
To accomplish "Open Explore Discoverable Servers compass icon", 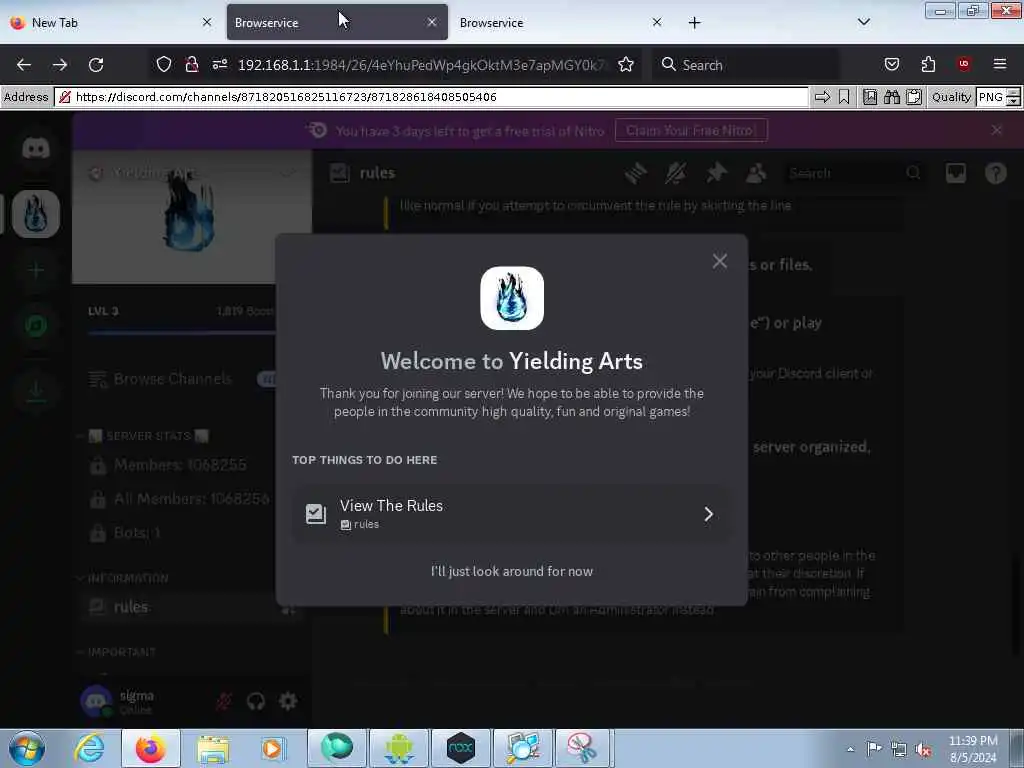I will click(36, 325).
